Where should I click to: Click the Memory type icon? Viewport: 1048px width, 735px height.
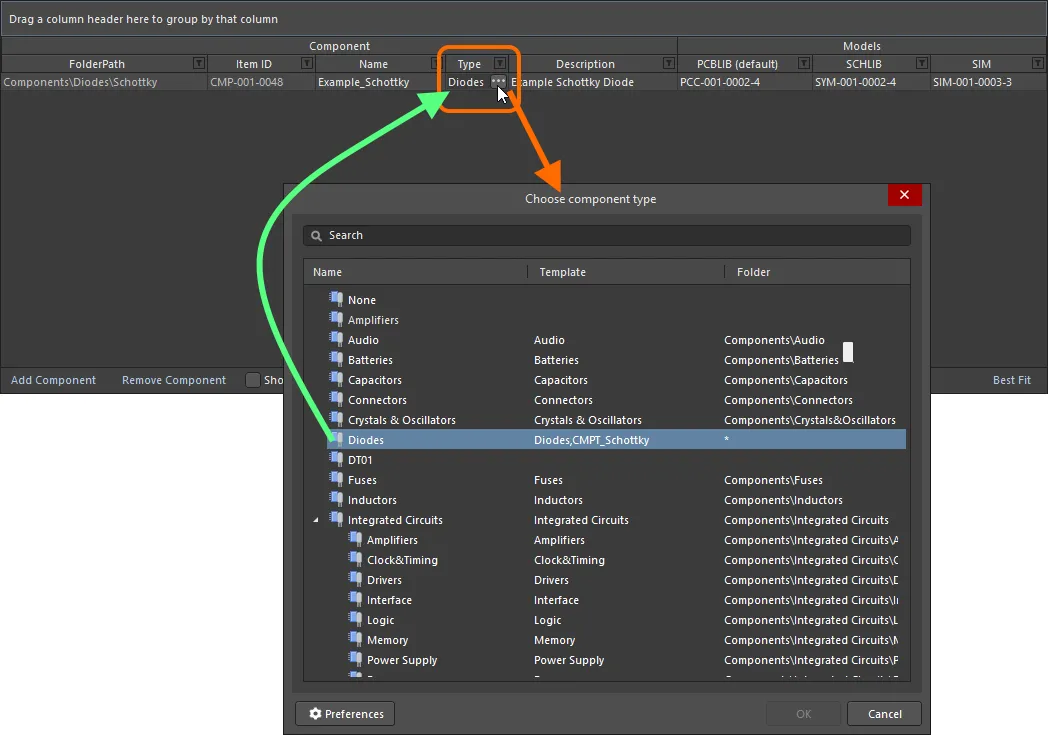tap(356, 639)
